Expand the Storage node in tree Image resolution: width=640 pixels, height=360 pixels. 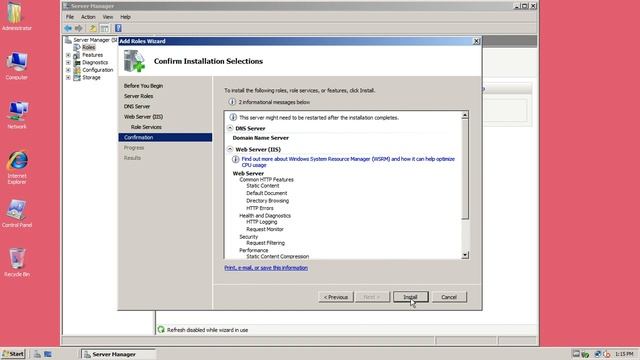click(x=68, y=77)
